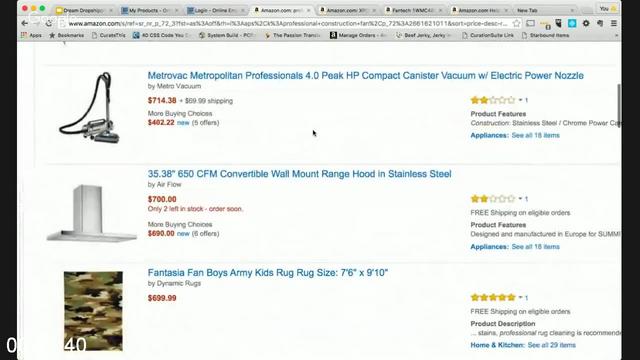Click 'by Metro Vacuum' seller text

click(x=174, y=86)
